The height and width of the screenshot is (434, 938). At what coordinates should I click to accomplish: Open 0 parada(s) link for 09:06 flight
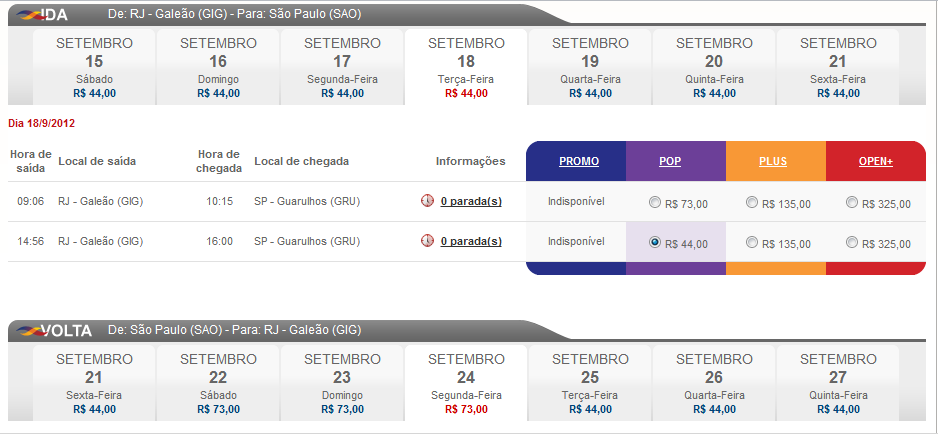point(471,202)
